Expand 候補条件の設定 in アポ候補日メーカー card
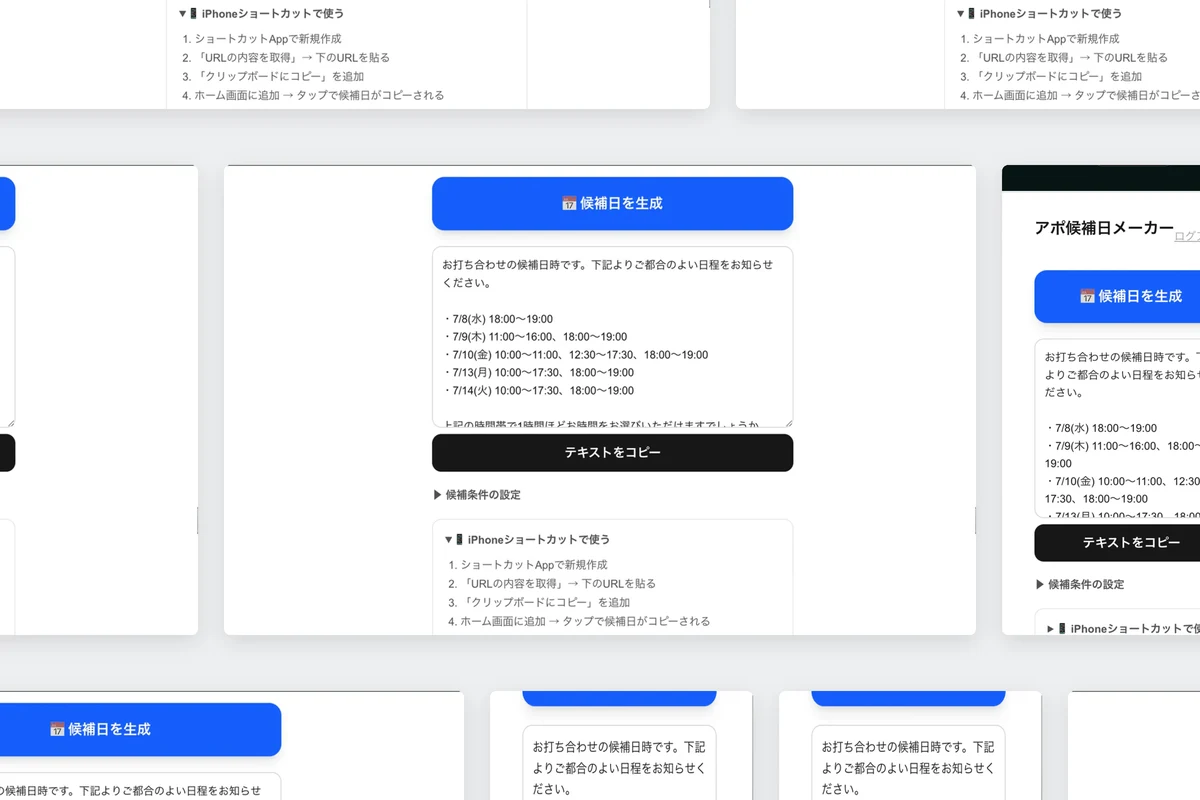This screenshot has width=1200, height=800. pos(1080,584)
